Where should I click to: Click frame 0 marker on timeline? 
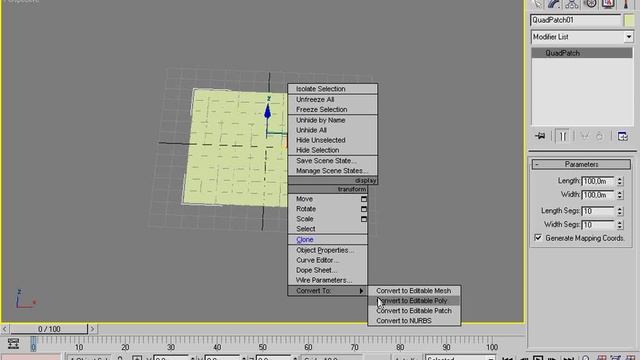coord(33,344)
